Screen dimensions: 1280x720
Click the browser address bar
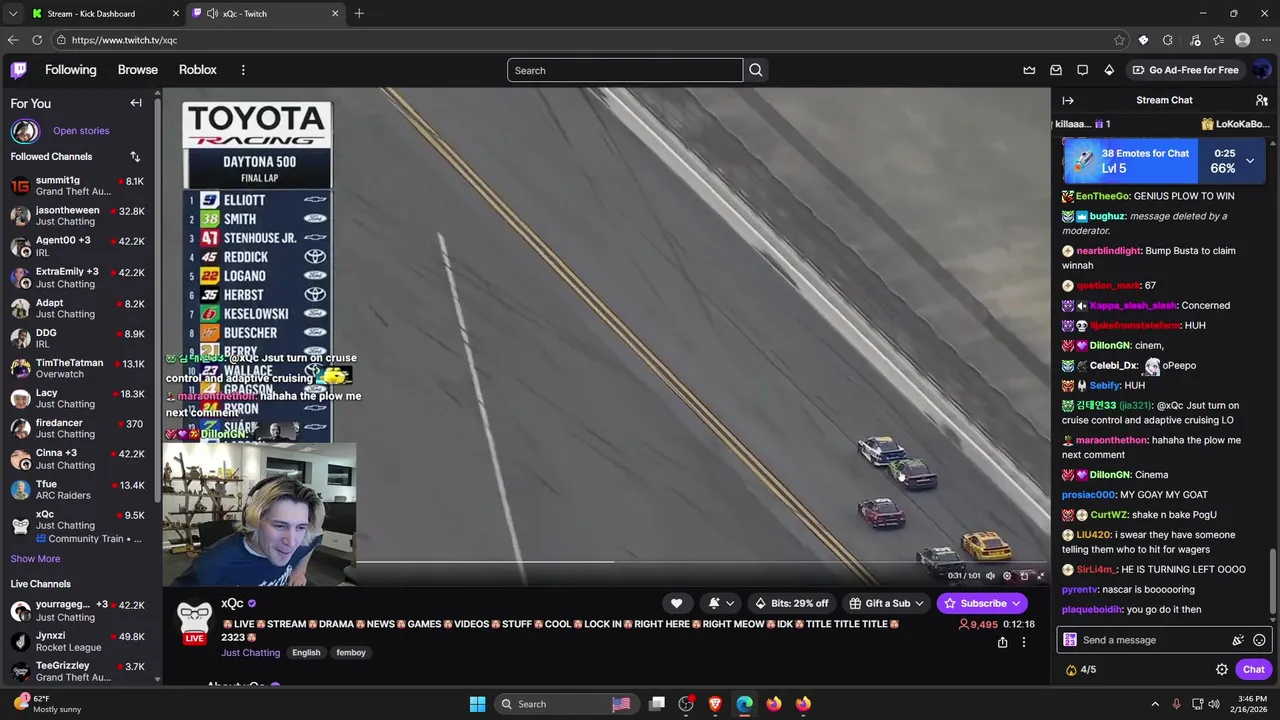(590, 40)
